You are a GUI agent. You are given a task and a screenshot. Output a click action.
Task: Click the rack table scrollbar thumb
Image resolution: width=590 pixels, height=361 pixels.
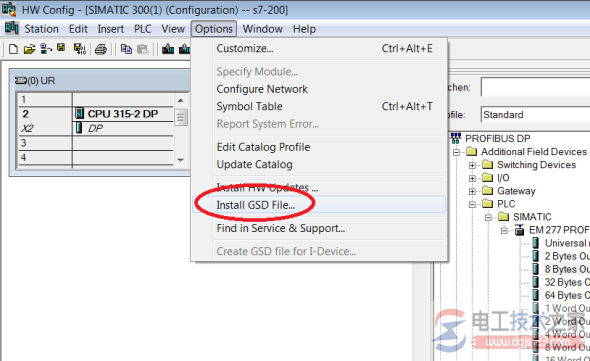pos(181,117)
